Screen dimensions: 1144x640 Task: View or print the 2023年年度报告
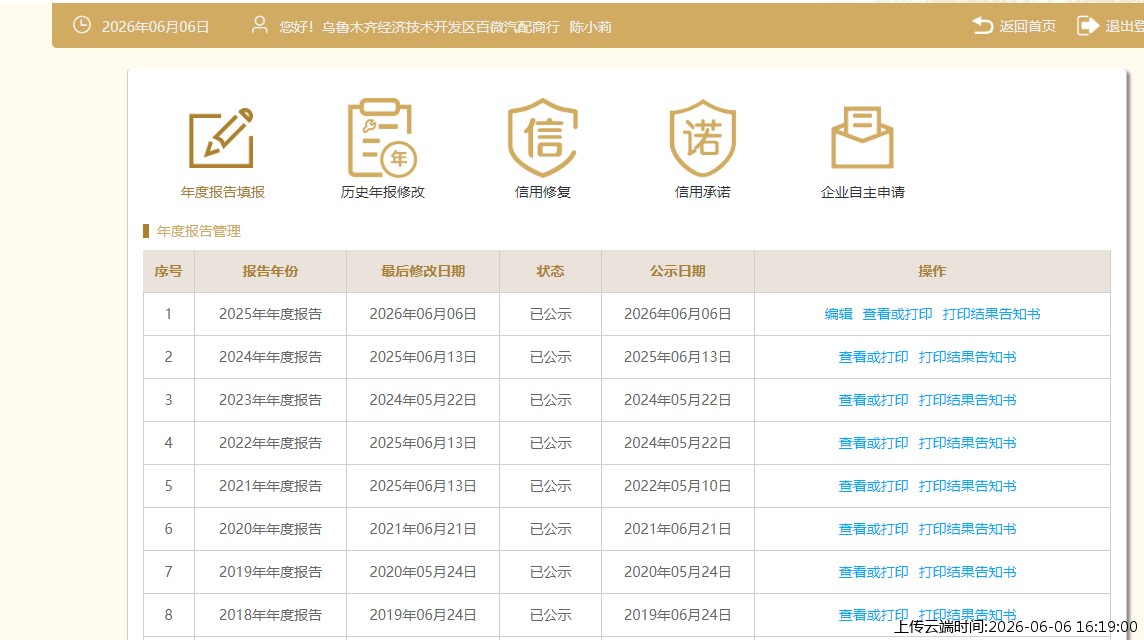(873, 400)
